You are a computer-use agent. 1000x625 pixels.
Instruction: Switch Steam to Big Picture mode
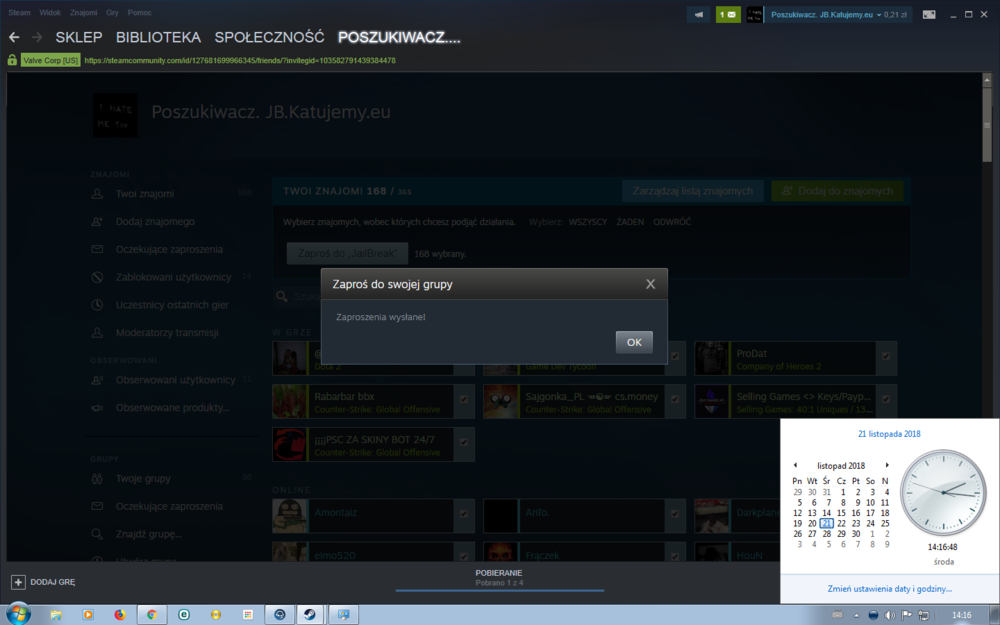tap(929, 15)
